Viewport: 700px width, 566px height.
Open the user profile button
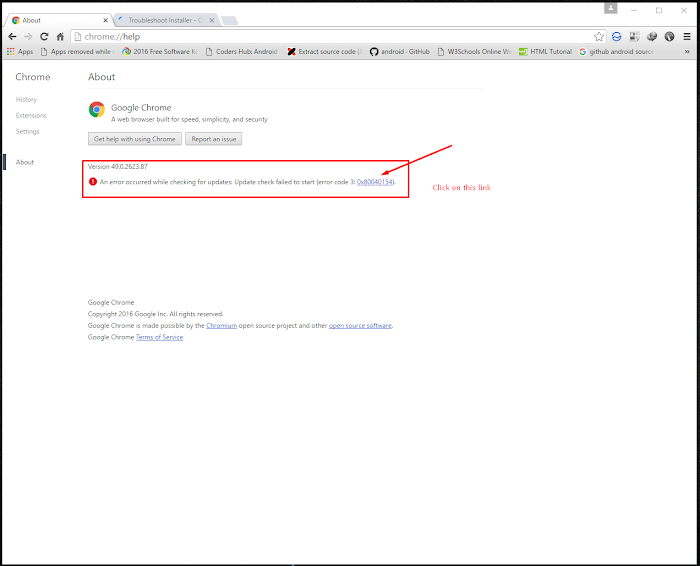tap(610, 8)
